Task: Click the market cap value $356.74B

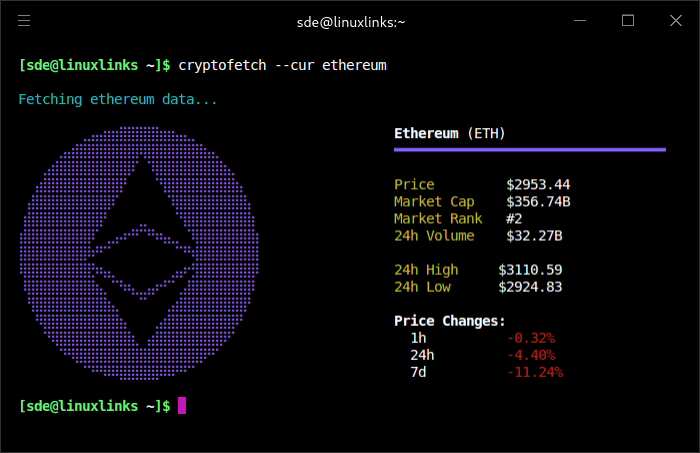Action: tap(538, 202)
